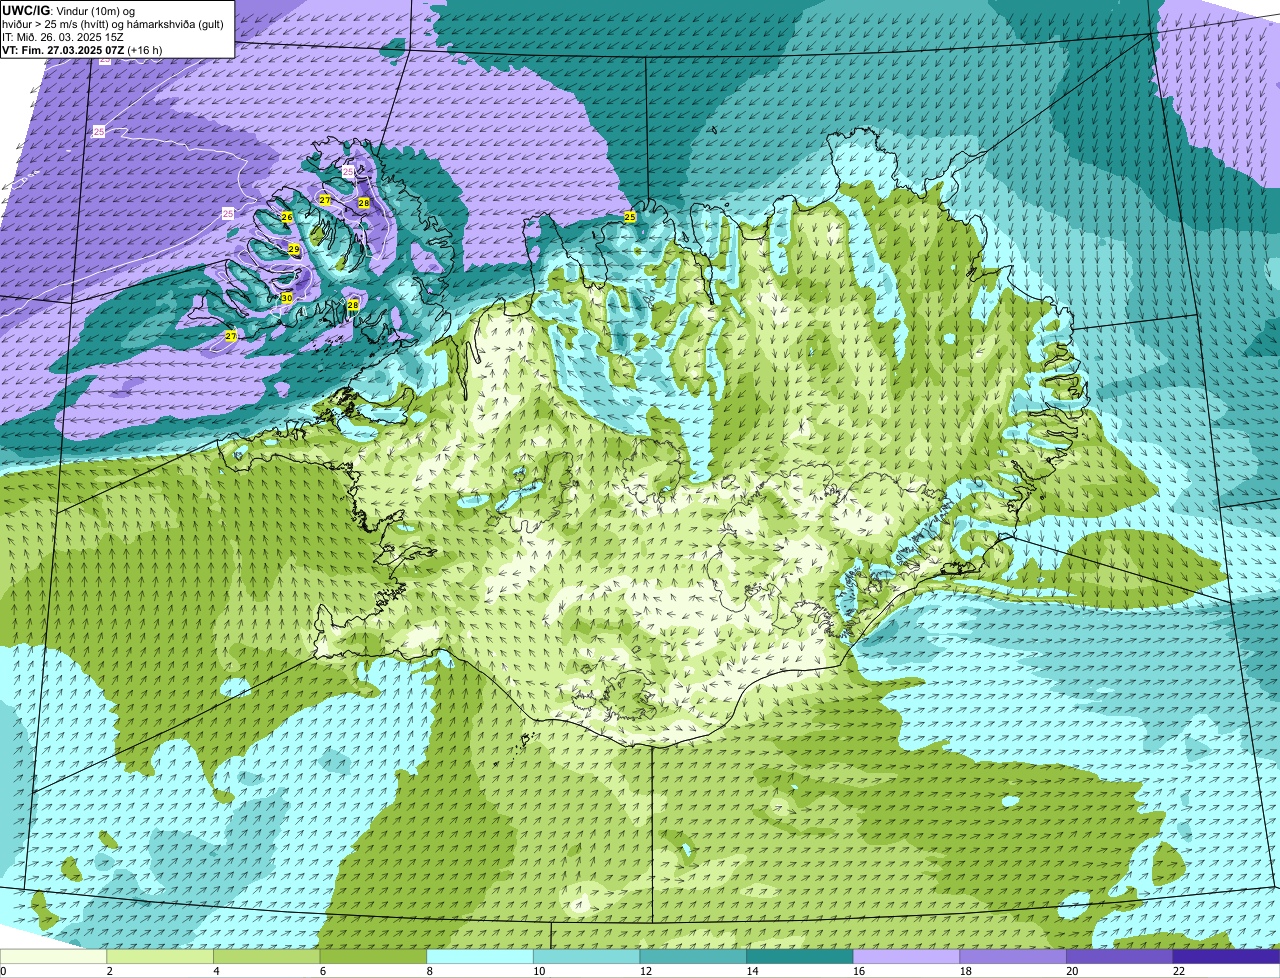Click the '16' tick label on the legend
The image size is (1280, 978).
click(x=859, y=971)
